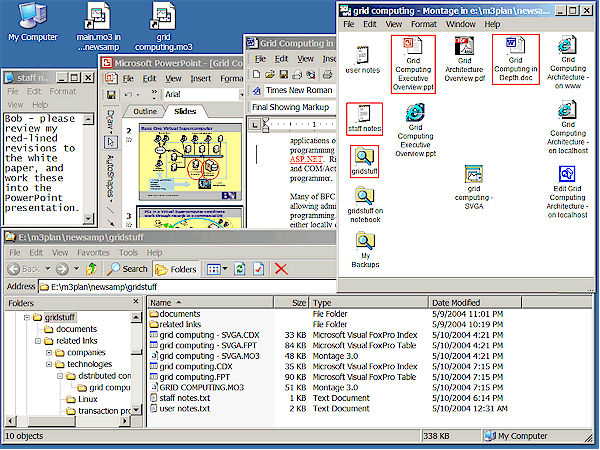Viewport: 600px width, 450px height.
Task: Open main.mo3 desktop shortcut
Action: tap(98, 26)
